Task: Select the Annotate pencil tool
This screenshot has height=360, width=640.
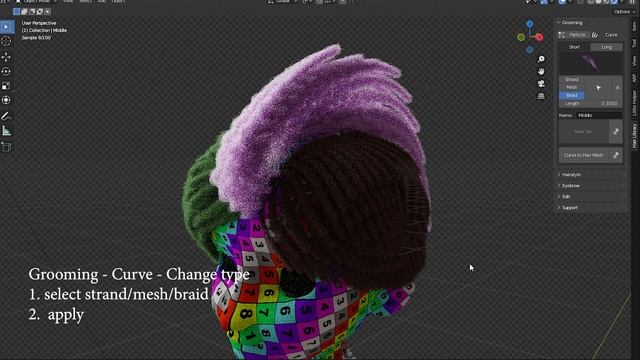Action: 6,116
